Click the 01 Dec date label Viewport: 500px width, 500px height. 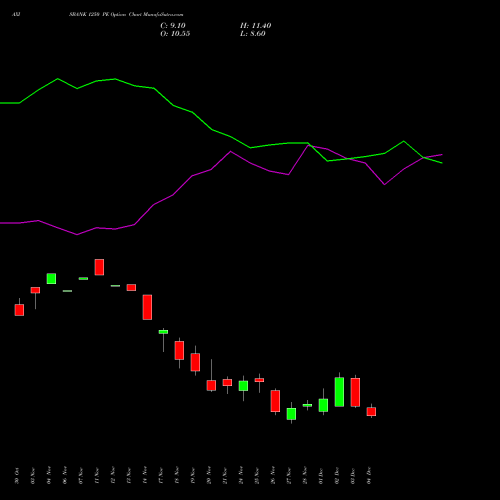[x=321, y=476]
